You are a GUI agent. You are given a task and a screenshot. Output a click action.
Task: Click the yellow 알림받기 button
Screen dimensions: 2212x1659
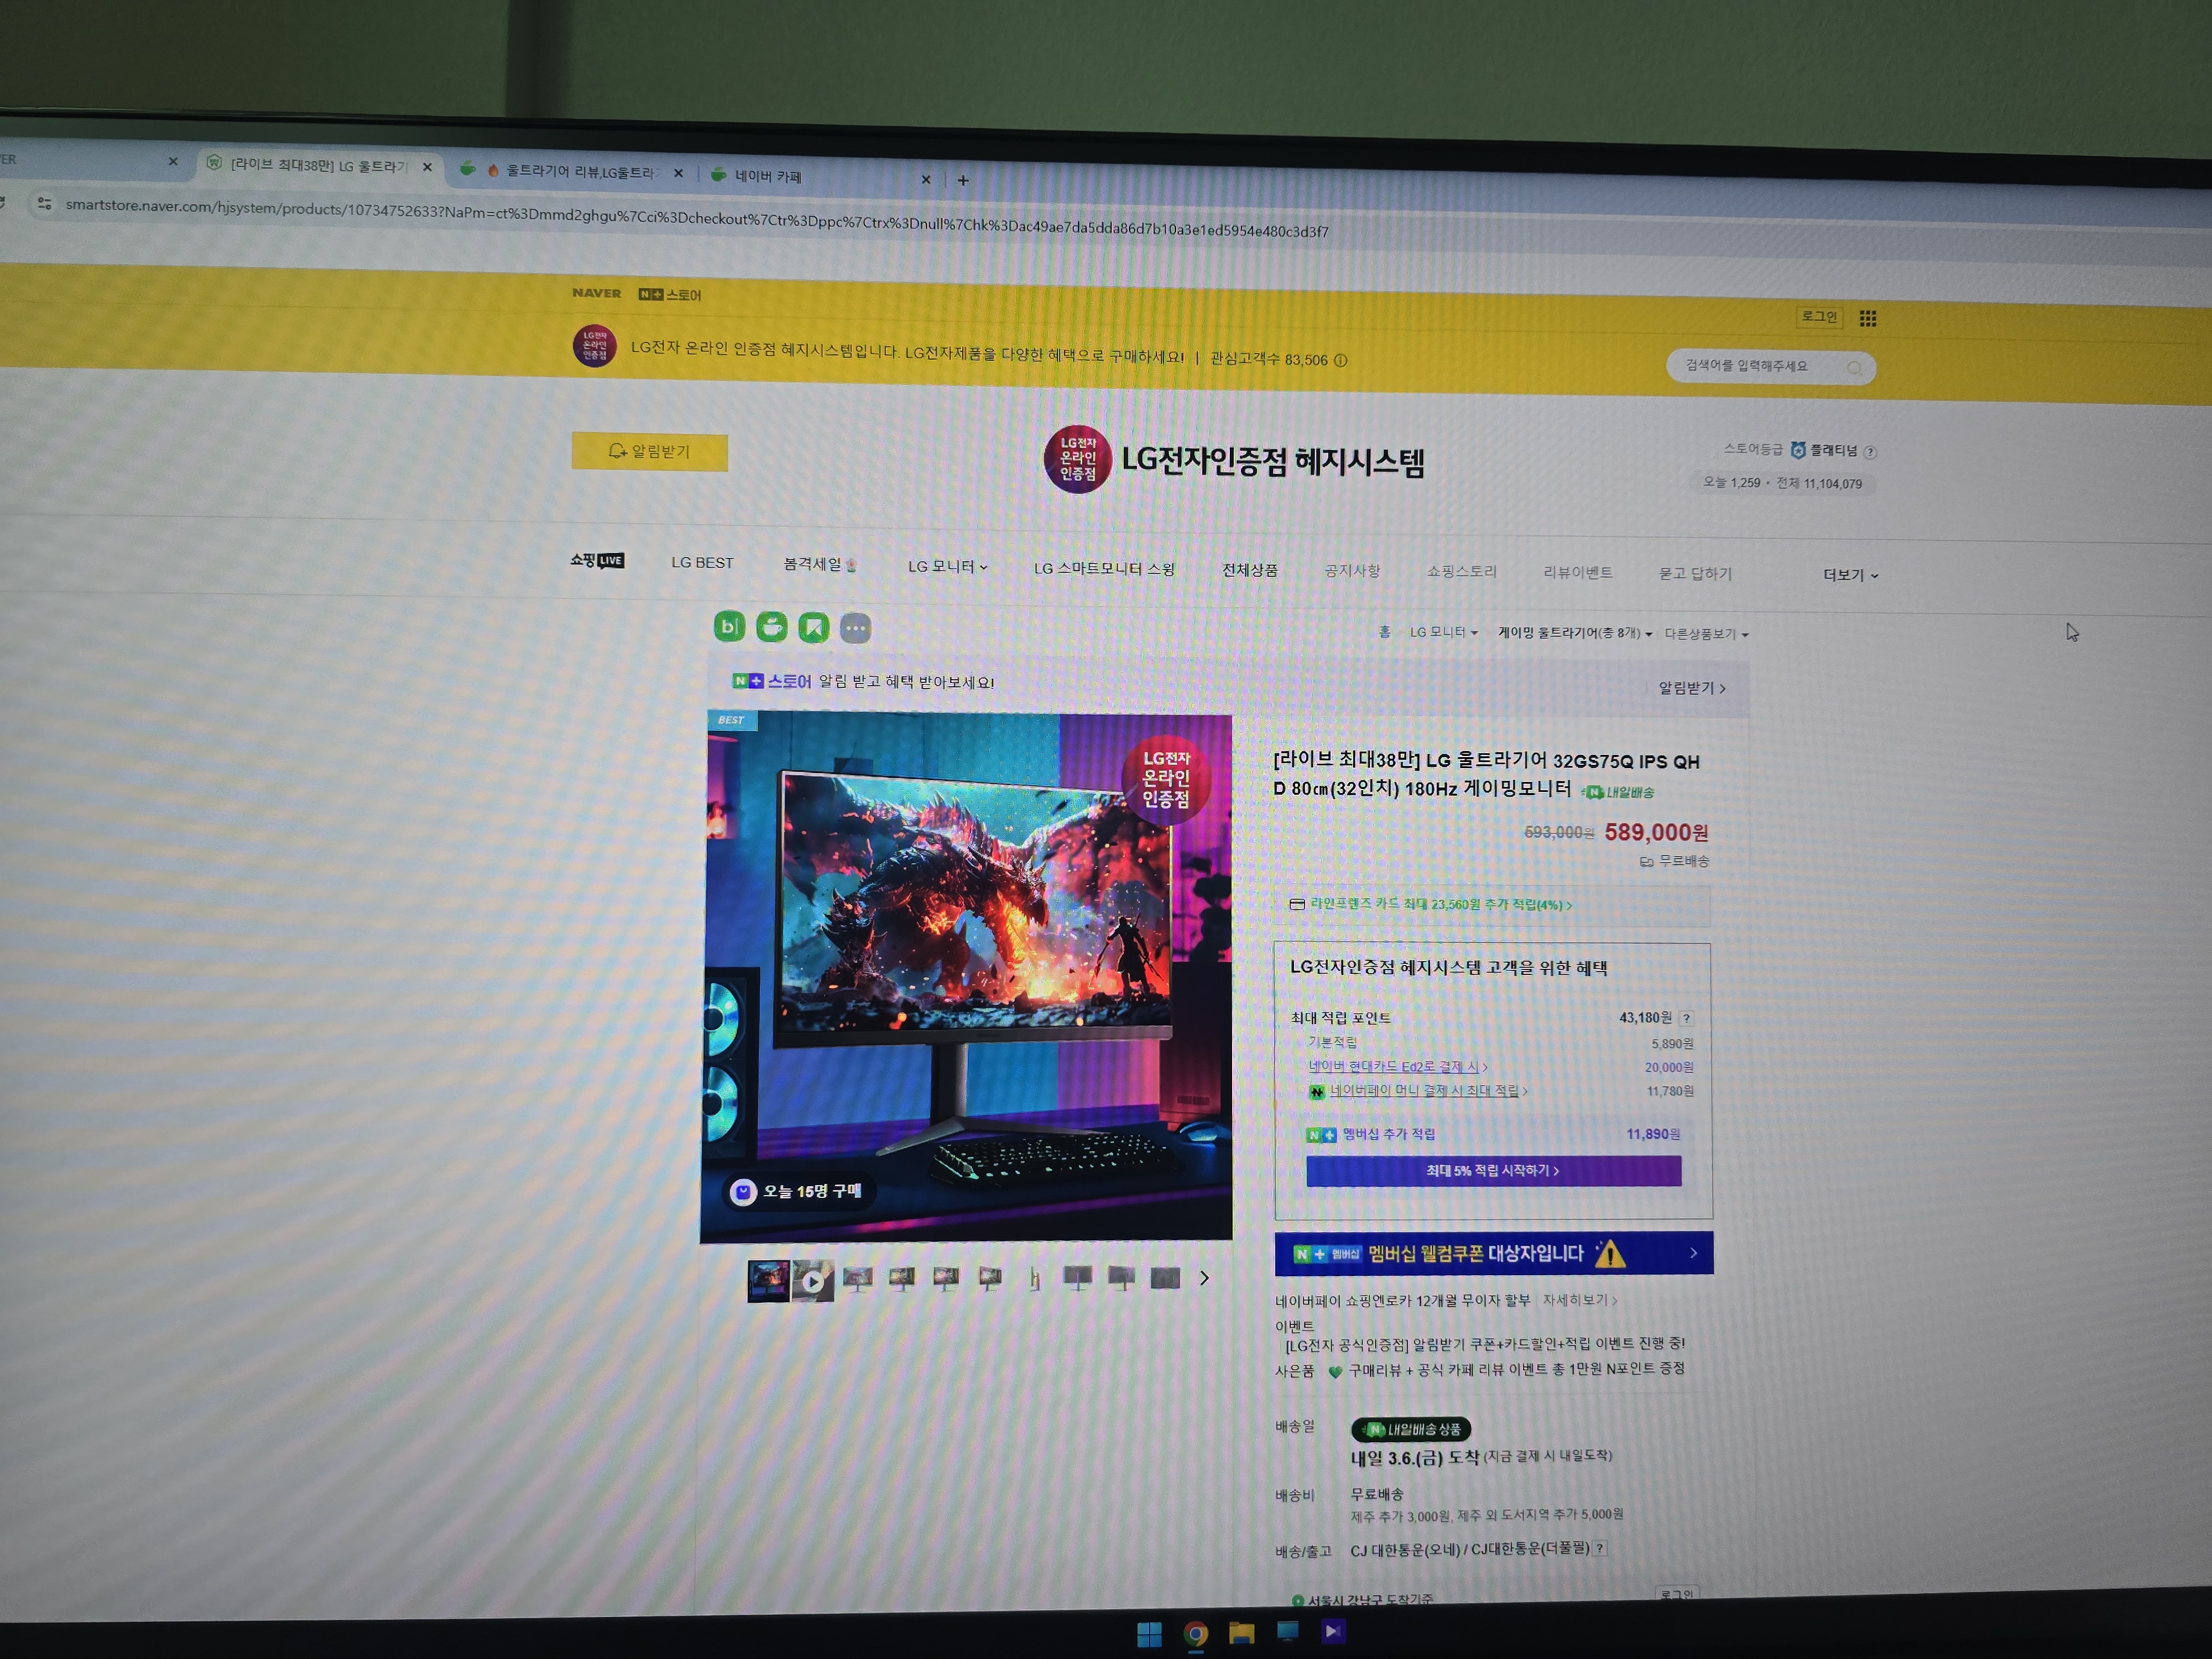[650, 452]
